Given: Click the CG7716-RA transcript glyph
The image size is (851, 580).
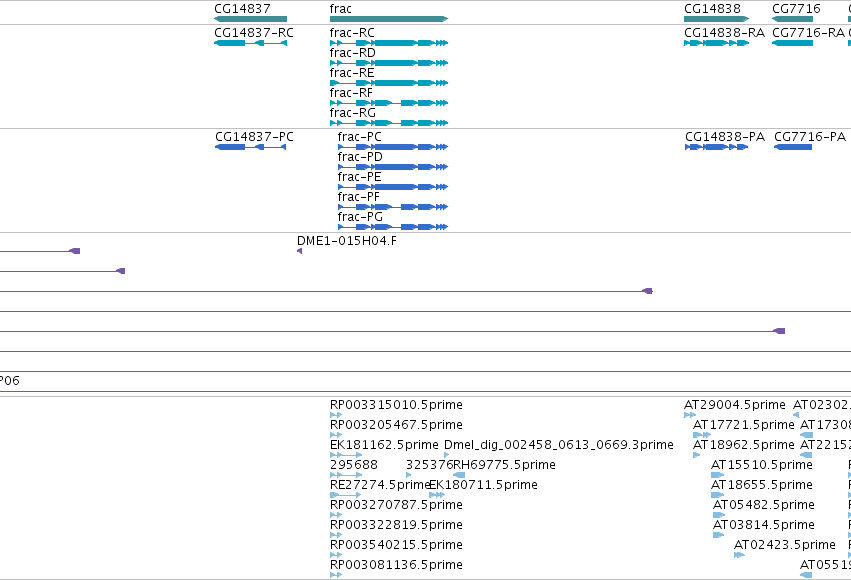Looking at the screenshot, I should [x=792, y=43].
